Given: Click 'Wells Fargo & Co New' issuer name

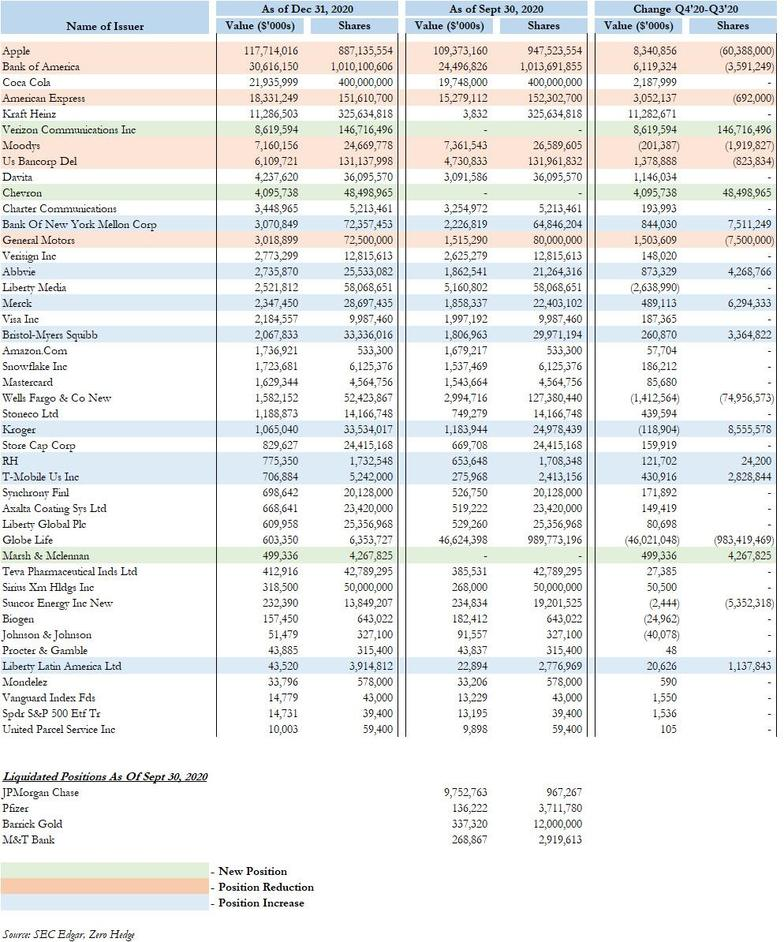Looking at the screenshot, I should 56,398.
